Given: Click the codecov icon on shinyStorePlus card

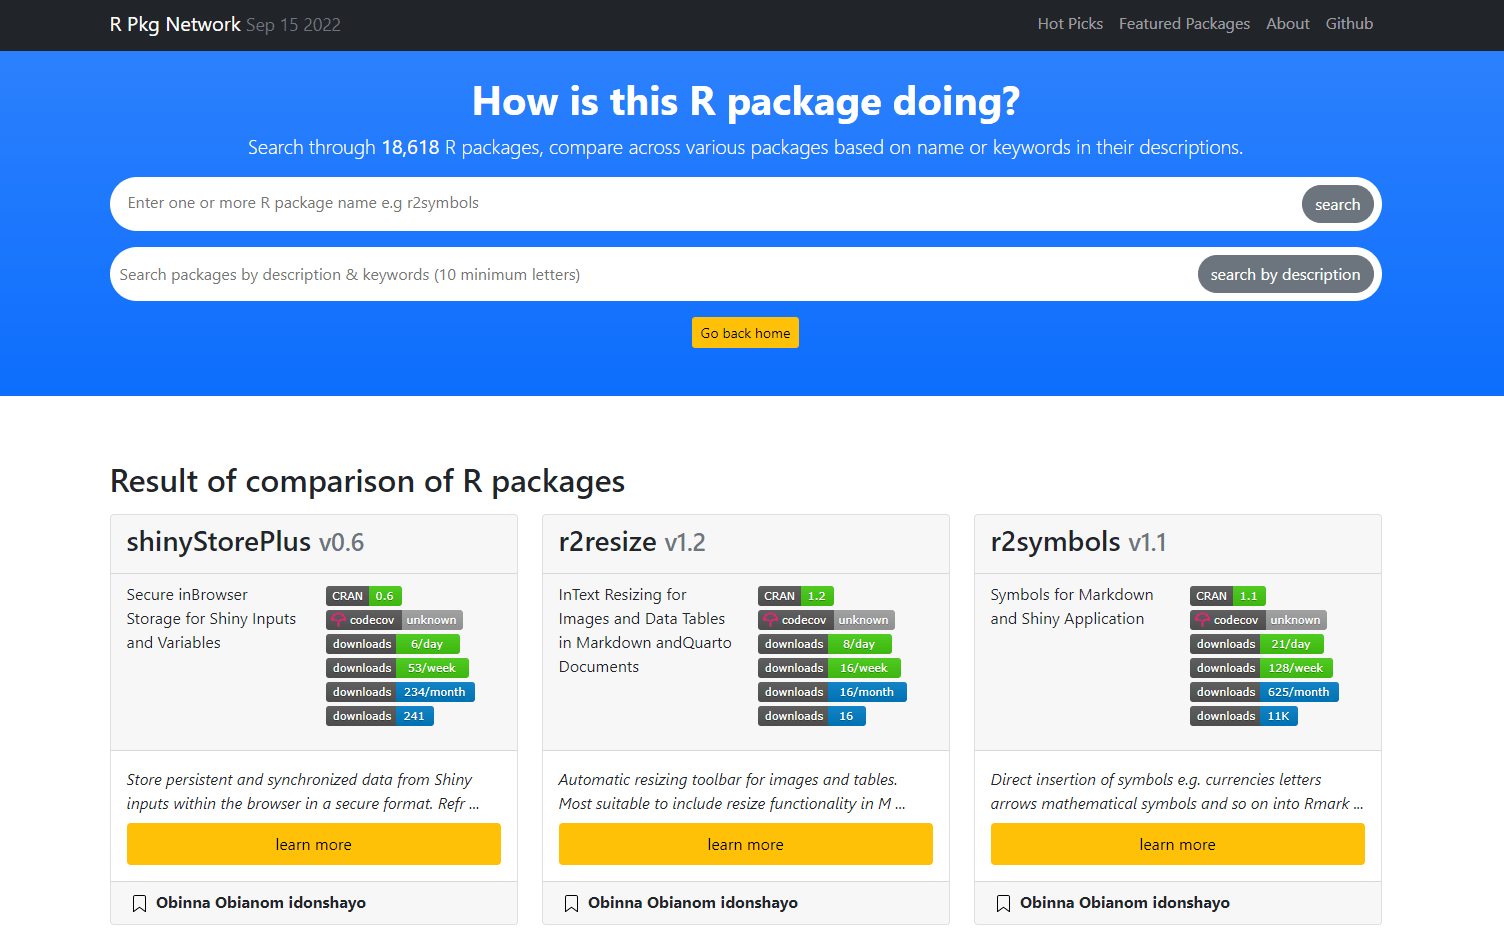Looking at the screenshot, I should (x=337, y=619).
